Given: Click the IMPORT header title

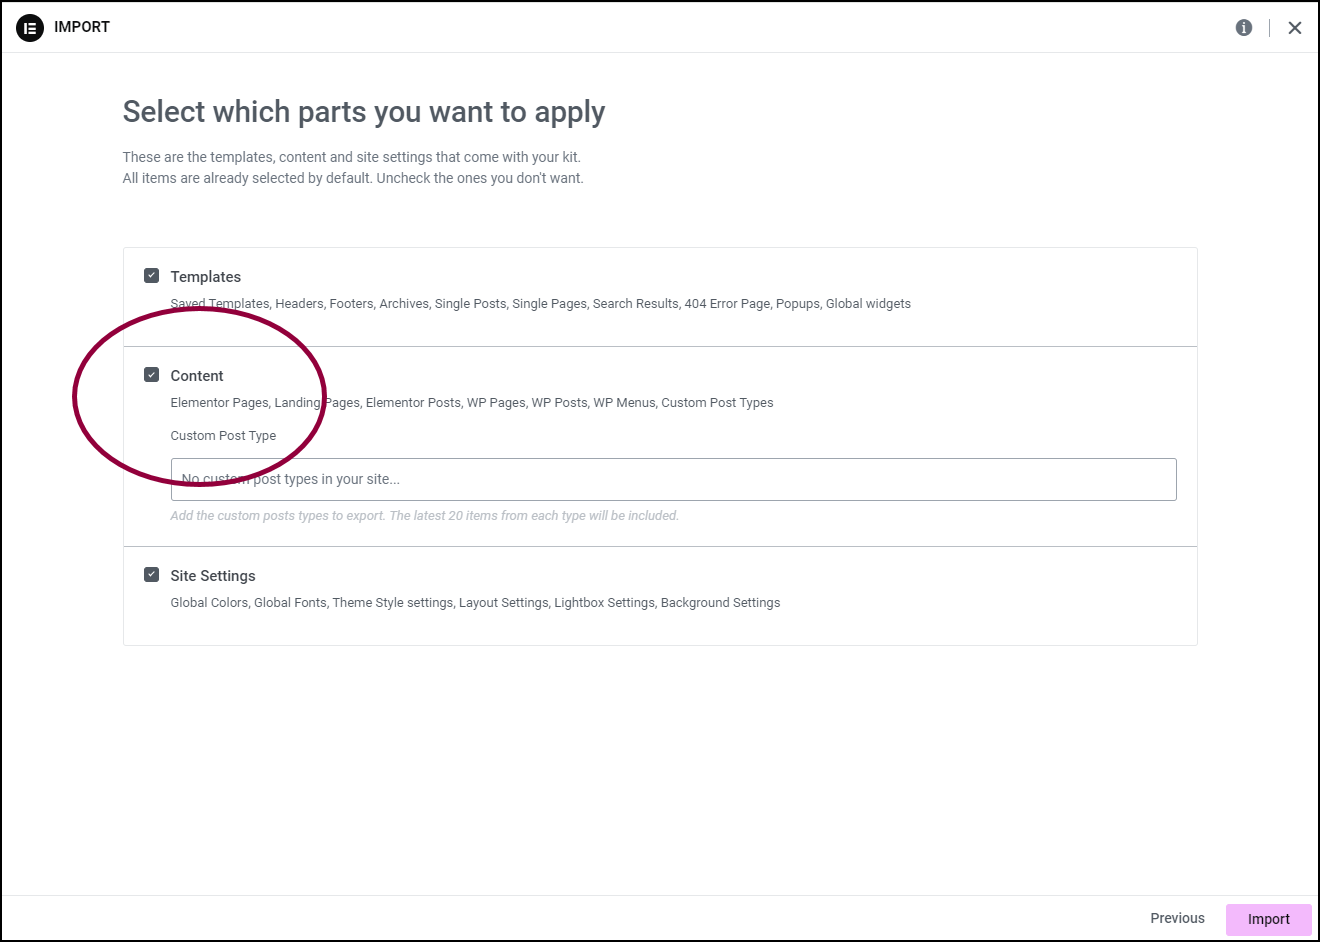Looking at the screenshot, I should point(82,27).
